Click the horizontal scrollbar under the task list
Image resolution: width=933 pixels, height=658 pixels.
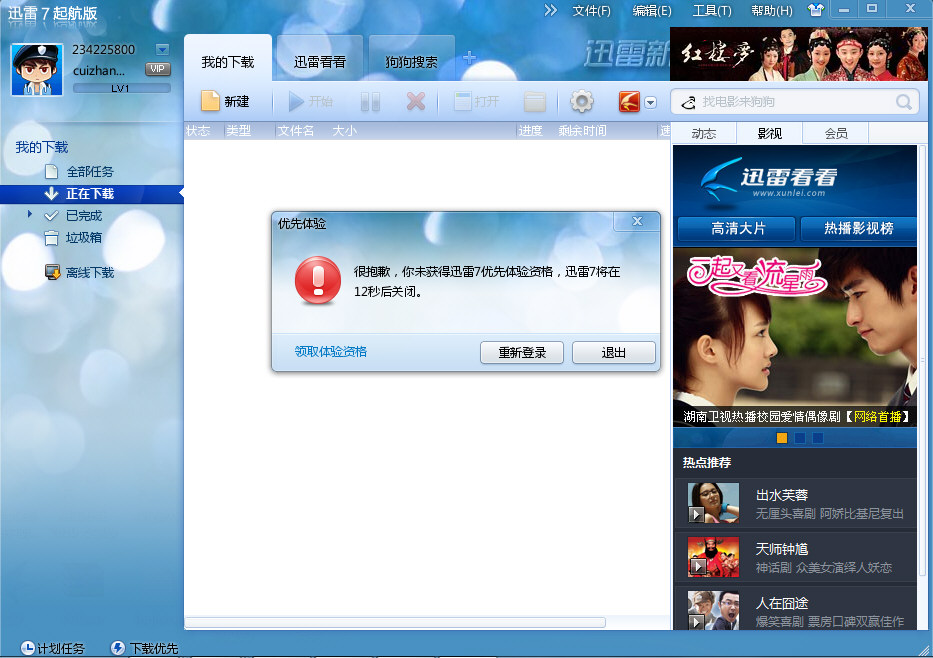point(395,622)
